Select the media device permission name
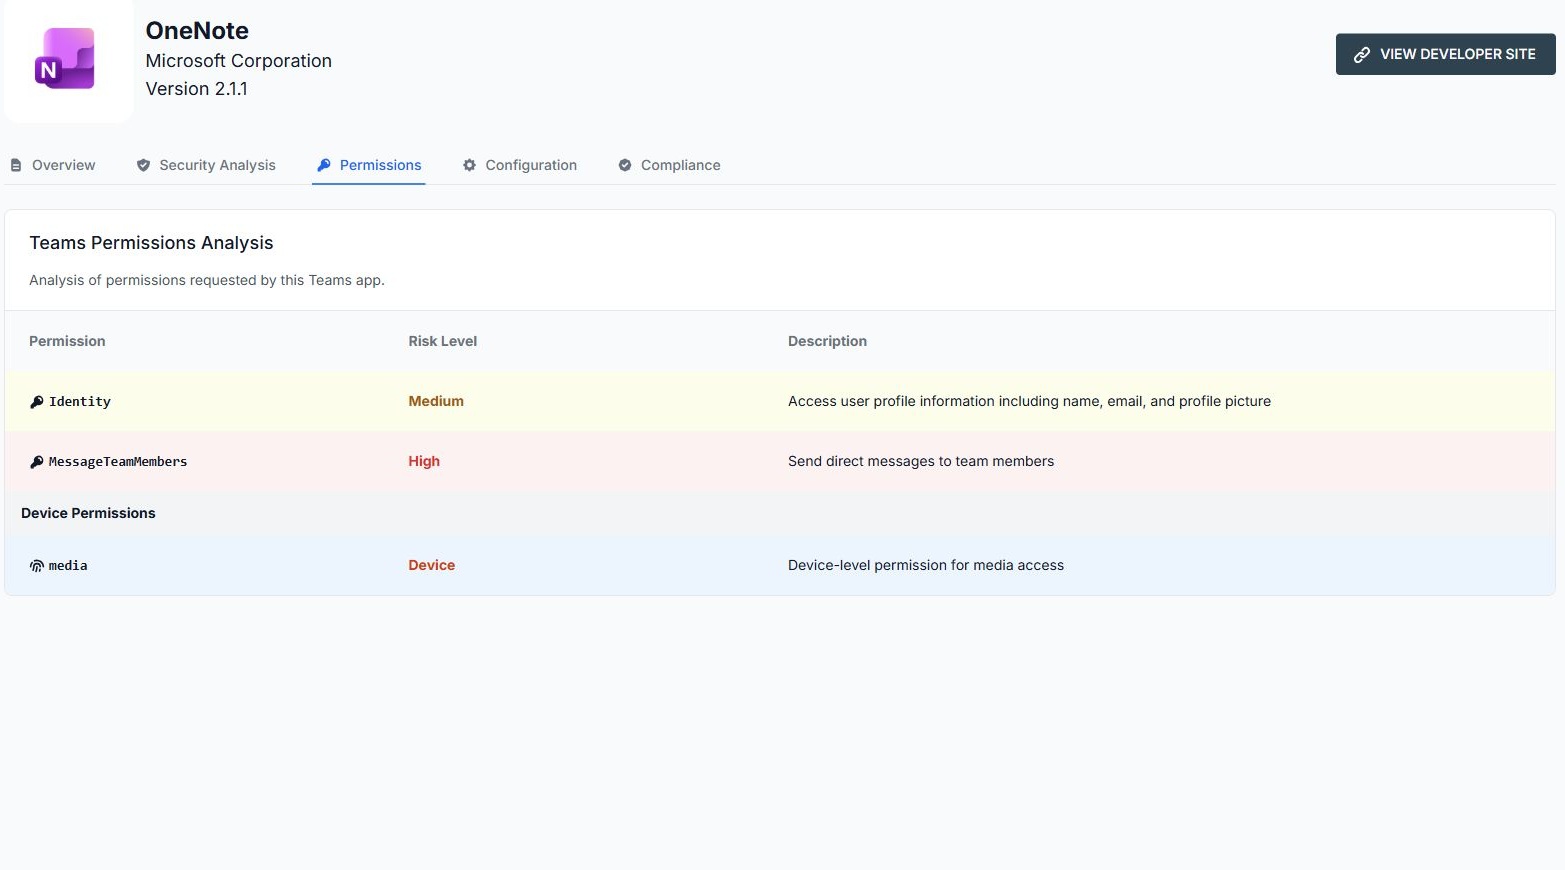 click(68, 566)
